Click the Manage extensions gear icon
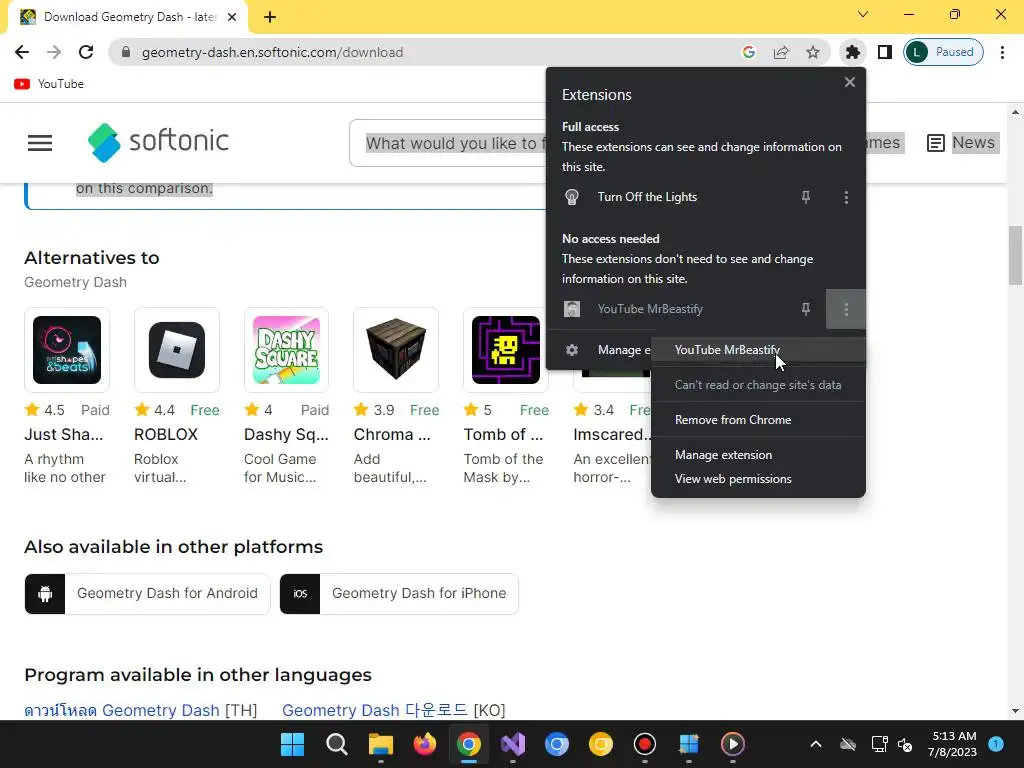Viewport: 1024px width, 768px height. pyautogui.click(x=571, y=350)
